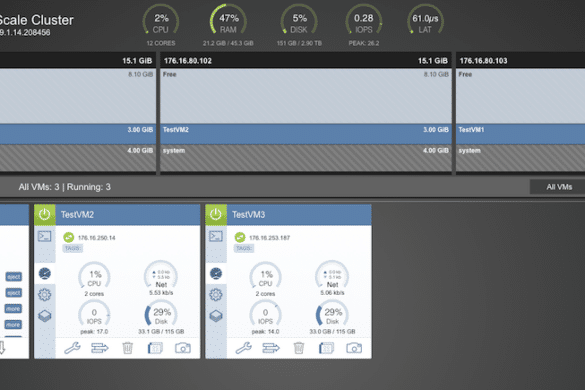Viewport: 585px width, 390px height.
Task: Click the clone VM icon on TestVM2
Action: pos(155,348)
